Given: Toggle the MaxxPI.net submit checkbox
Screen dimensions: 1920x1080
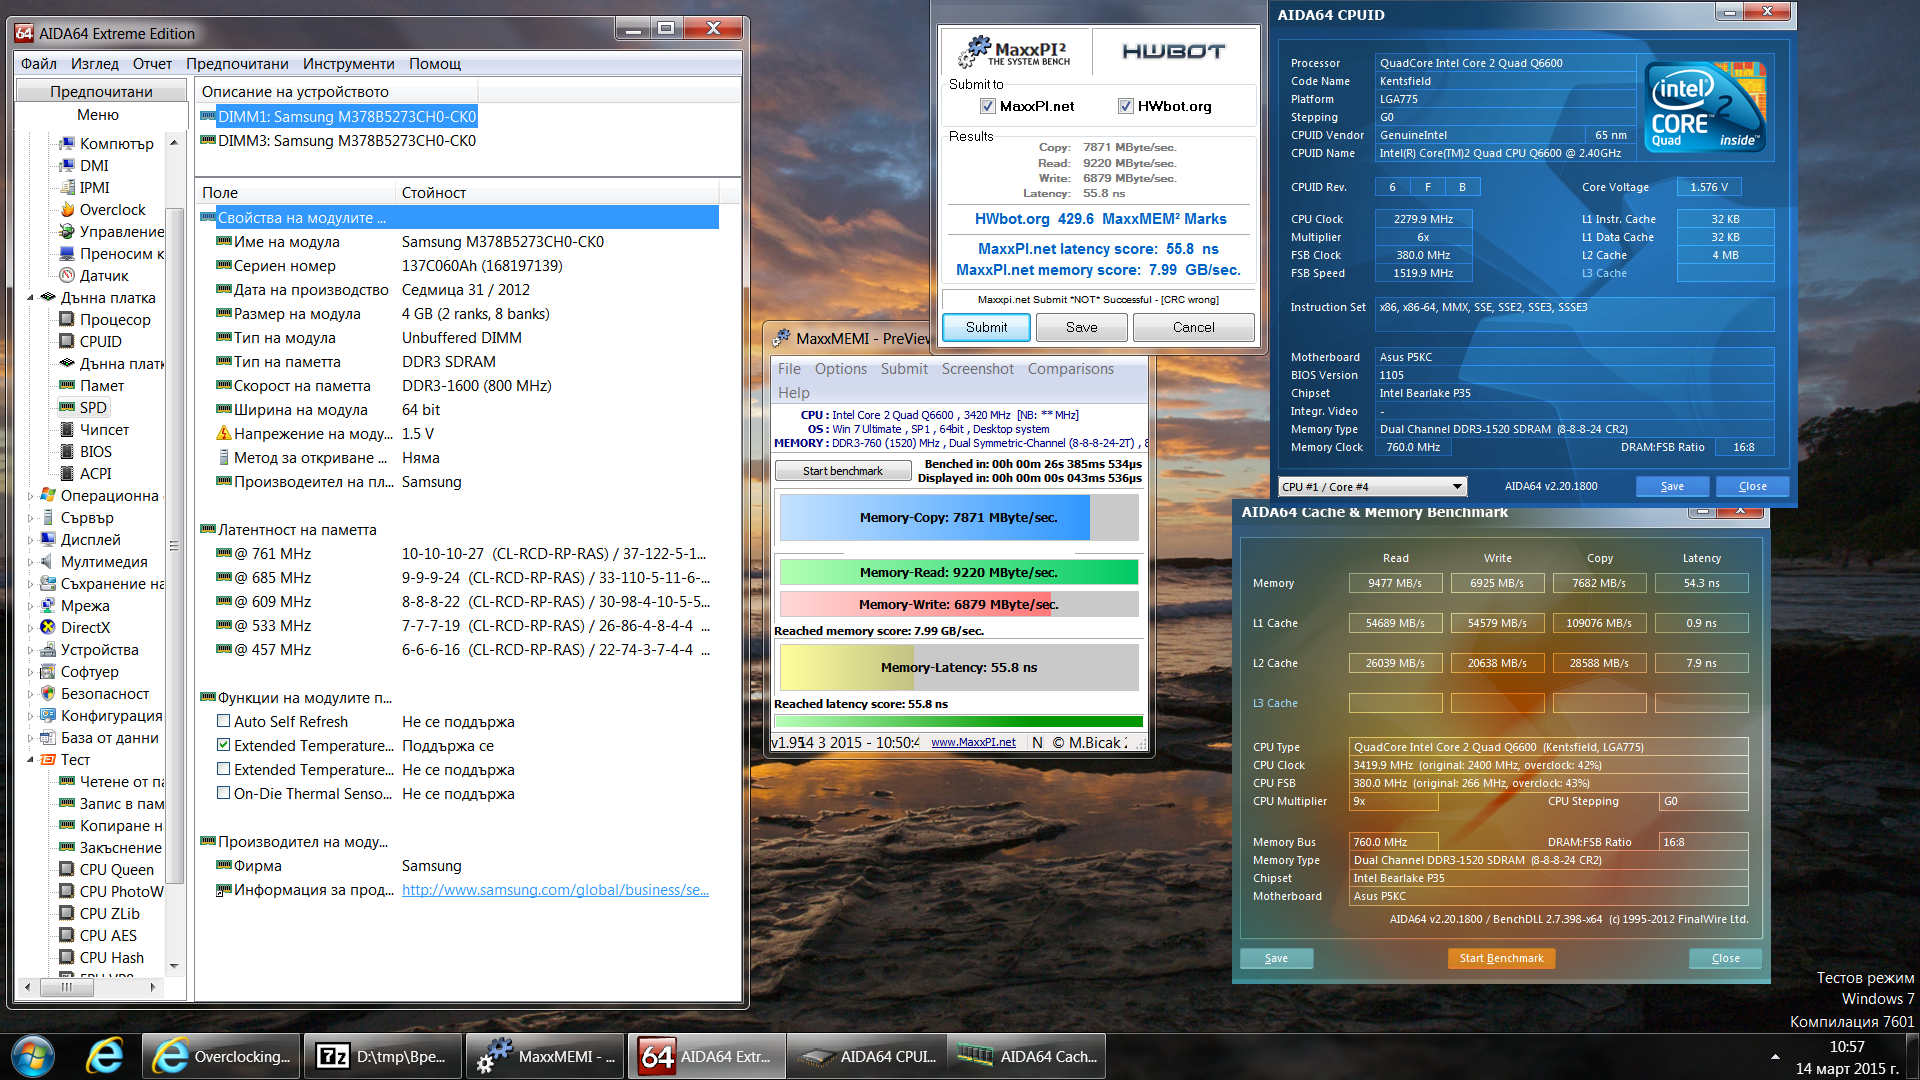Looking at the screenshot, I should pos(988,106).
